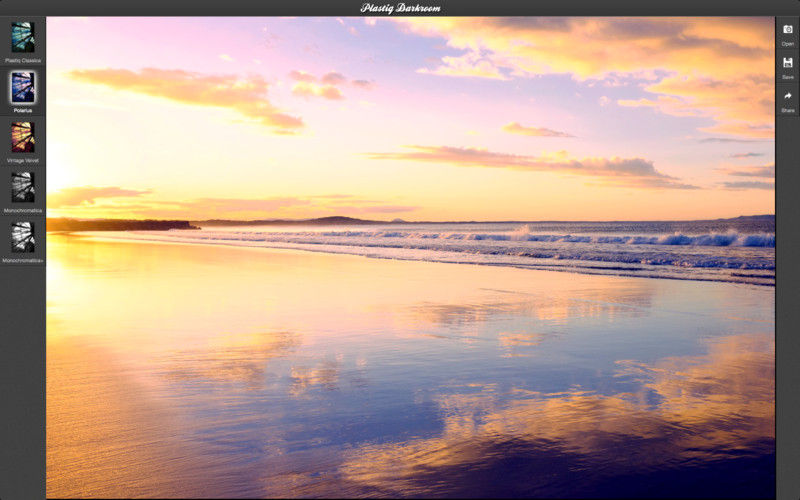Click the Plastiq Darkroom window title
800x500 pixels.
pos(400,8)
